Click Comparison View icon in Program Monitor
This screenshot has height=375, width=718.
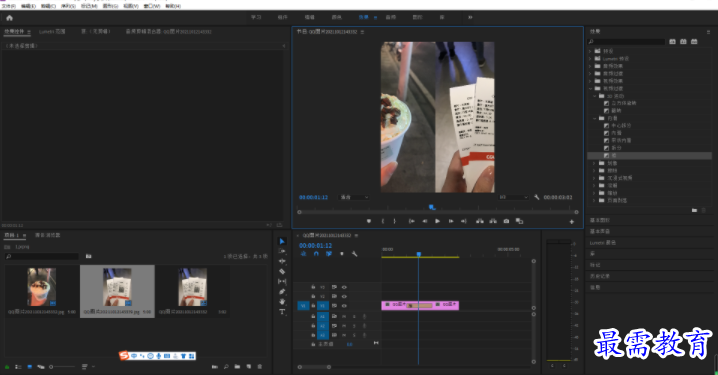click(519, 221)
